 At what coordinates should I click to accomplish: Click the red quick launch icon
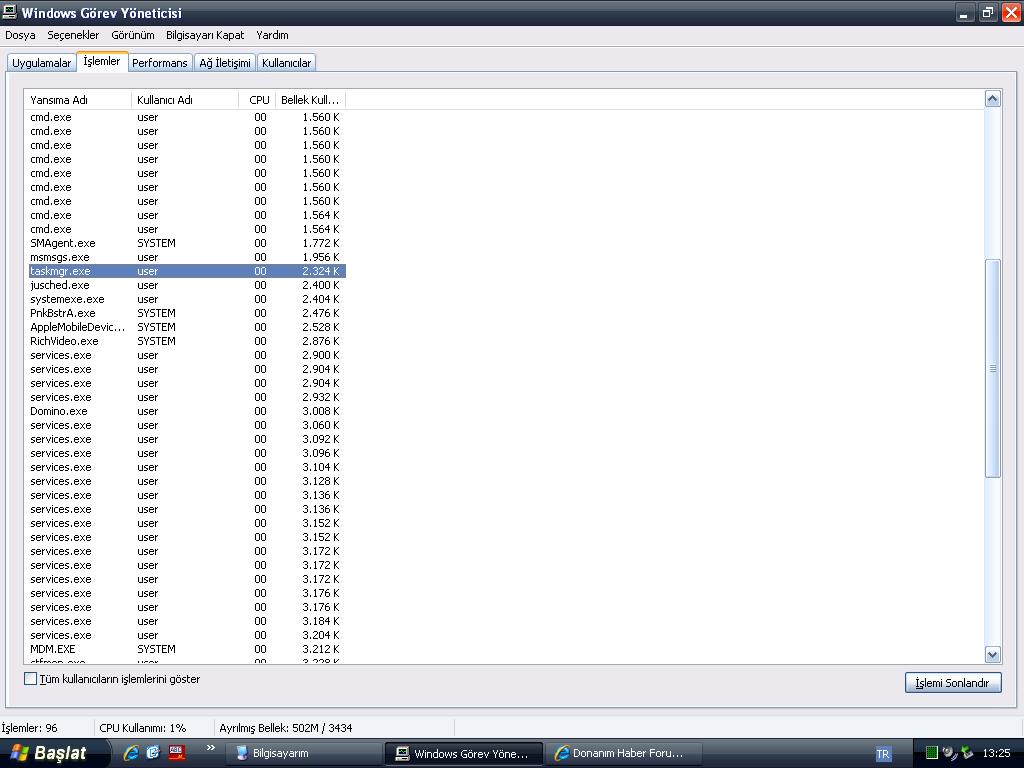click(176, 753)
